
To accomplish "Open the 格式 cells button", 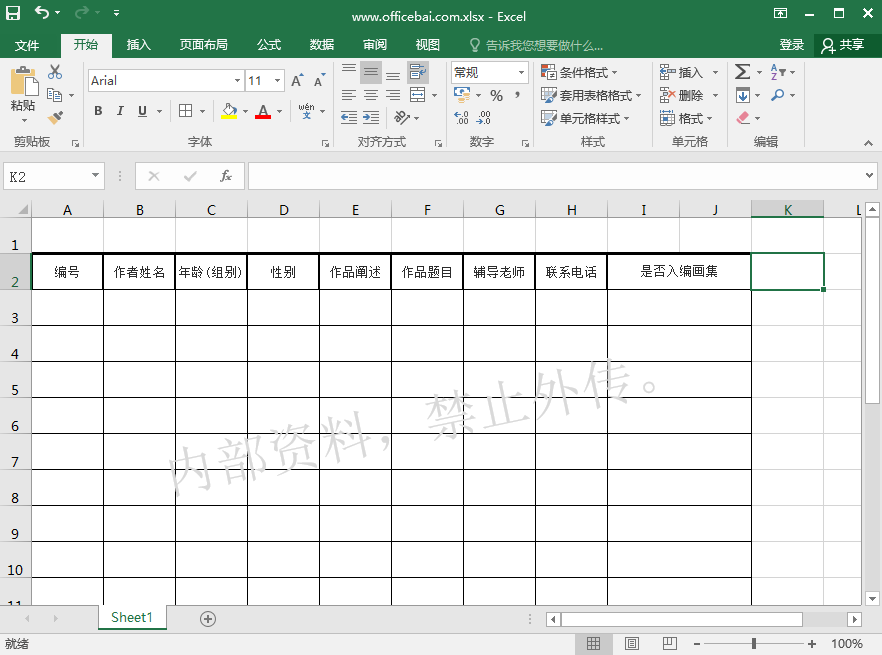I will pyautogui.click(x=686, y=118).
